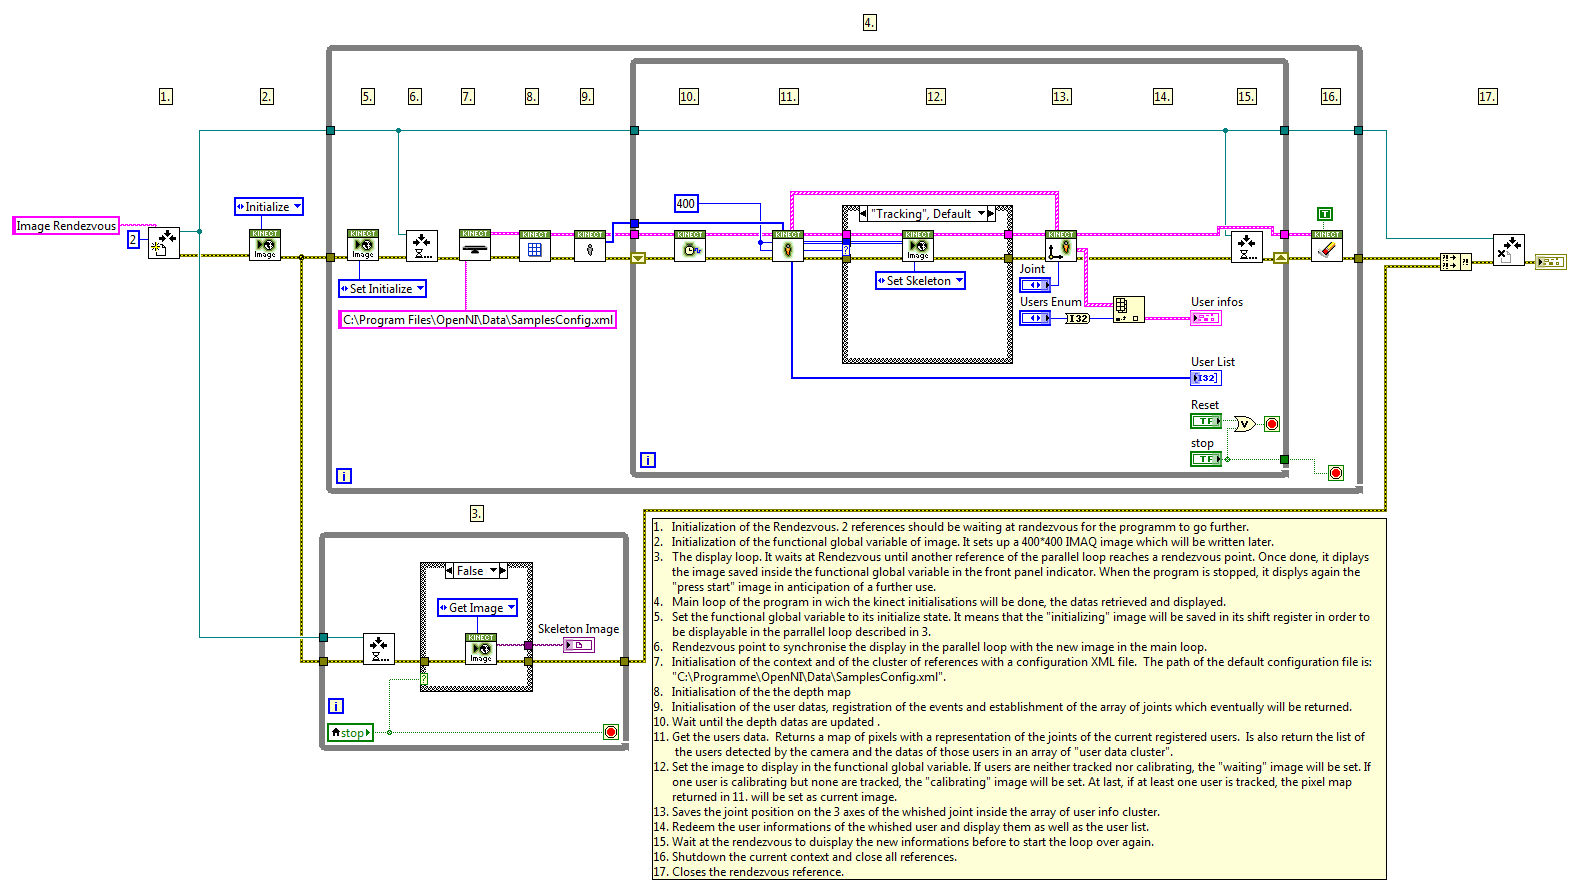Click the I32 conversion node
The height and width of the screenshot is (891, 1583).
1077,319
